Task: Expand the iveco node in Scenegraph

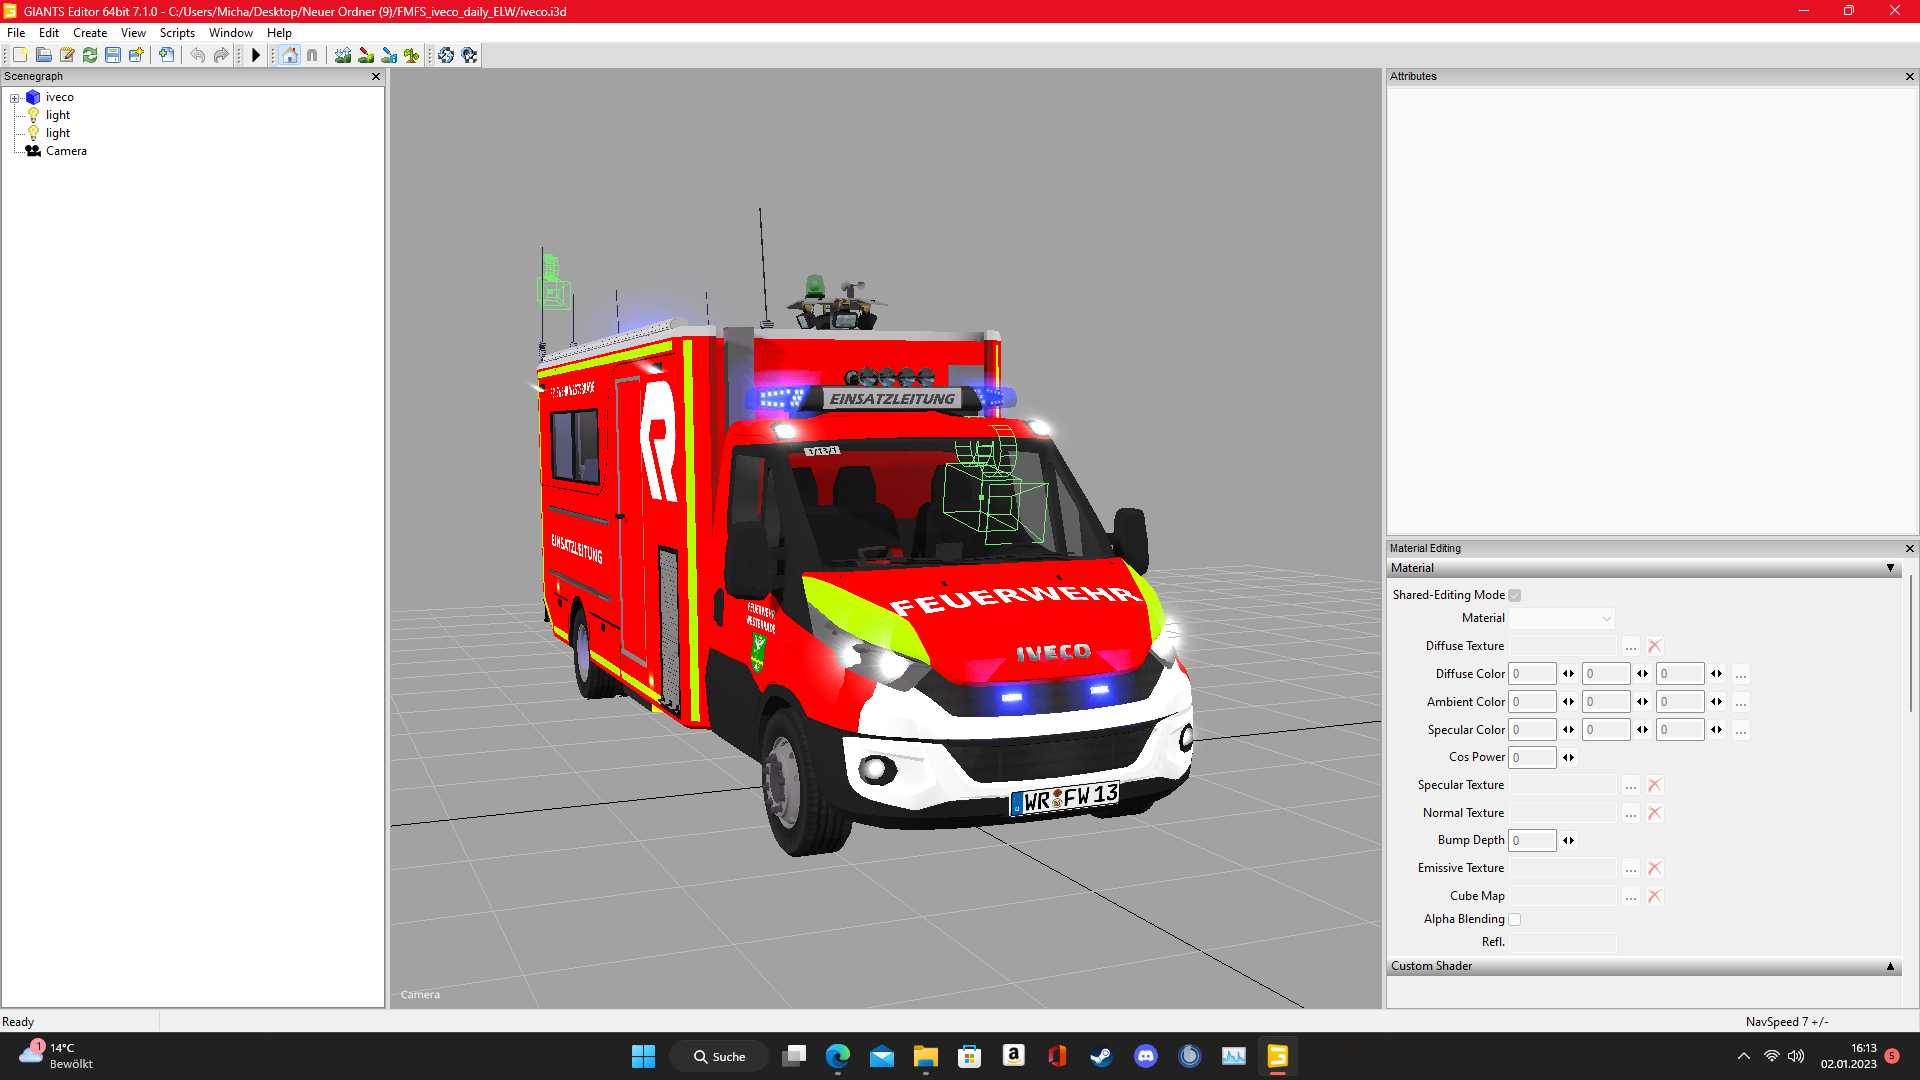Action: 14,98
